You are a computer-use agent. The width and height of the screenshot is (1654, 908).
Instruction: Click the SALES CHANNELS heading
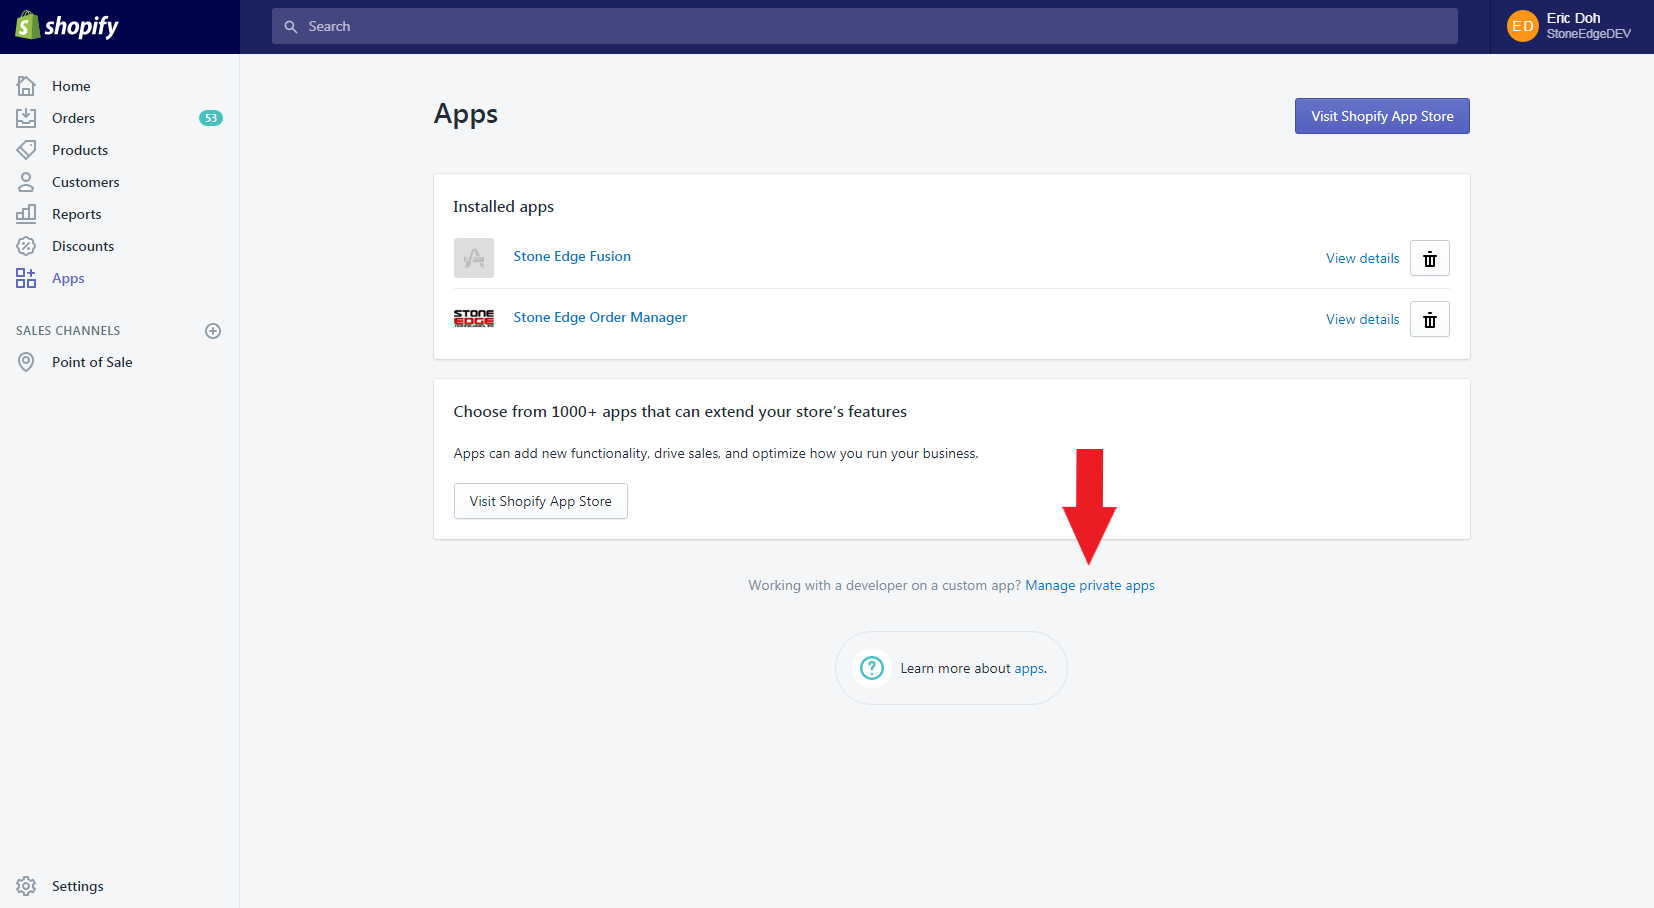click(68, 330)
